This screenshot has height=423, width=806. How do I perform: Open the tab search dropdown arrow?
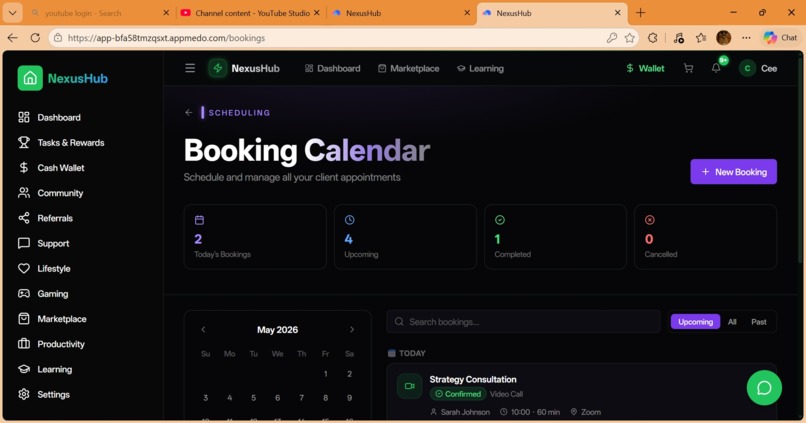click(12, 13)
